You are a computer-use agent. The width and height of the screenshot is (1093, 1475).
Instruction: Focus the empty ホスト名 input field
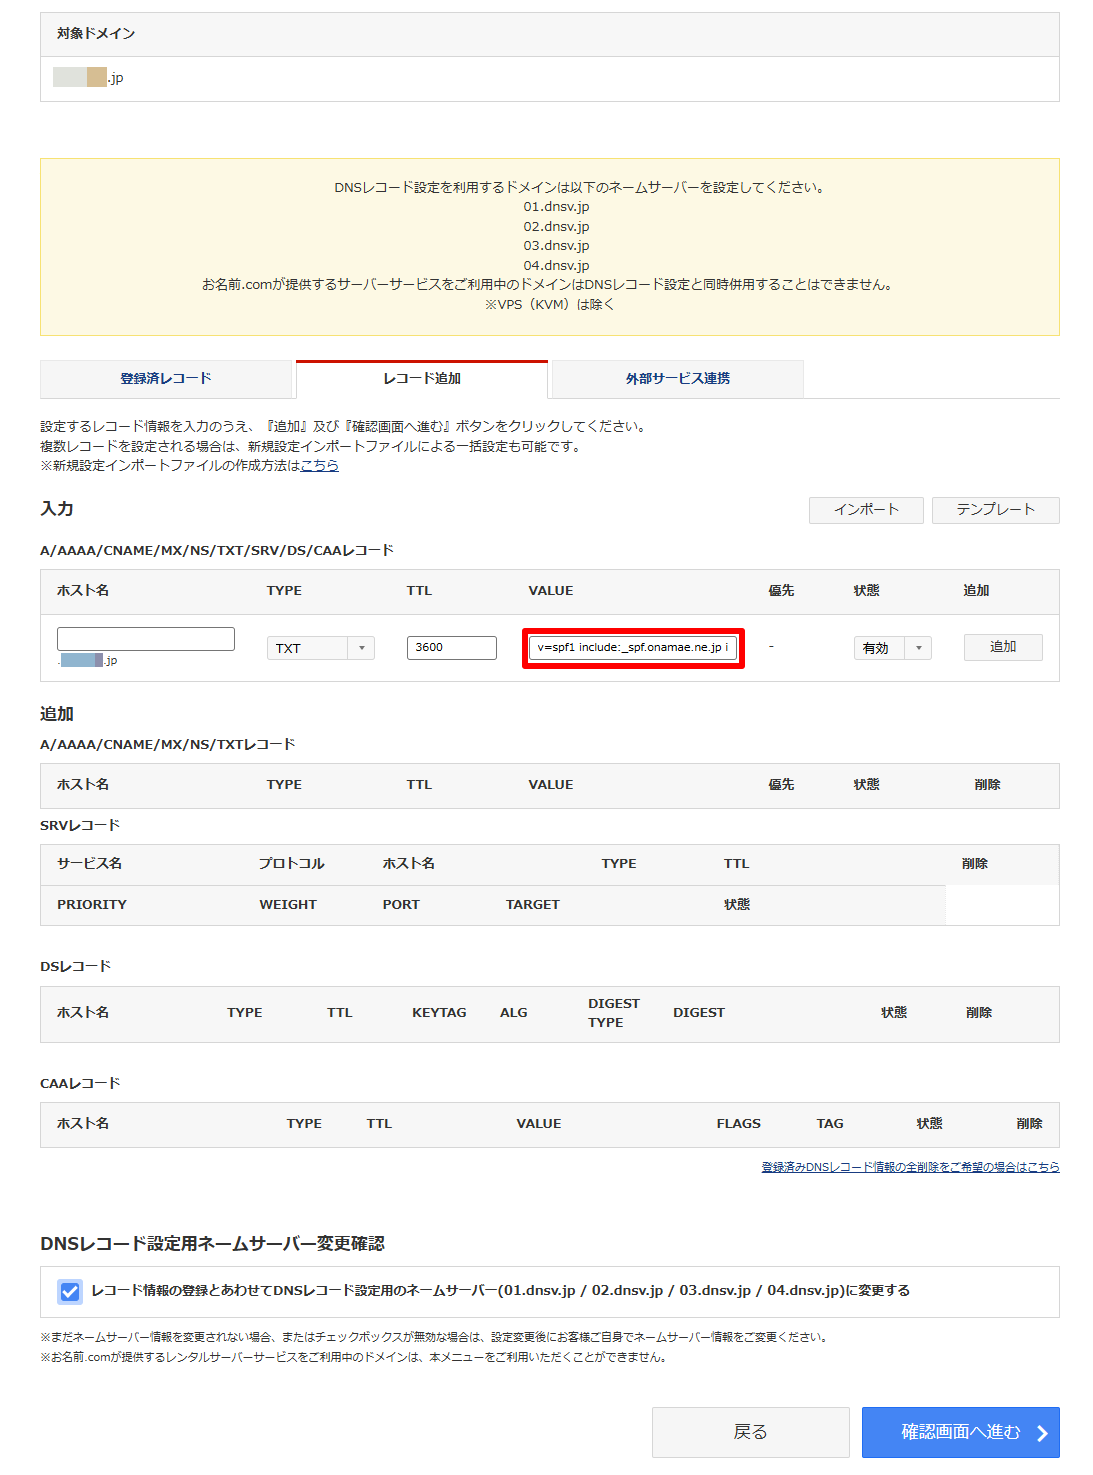pyautogui.click(x=146, y=639)
